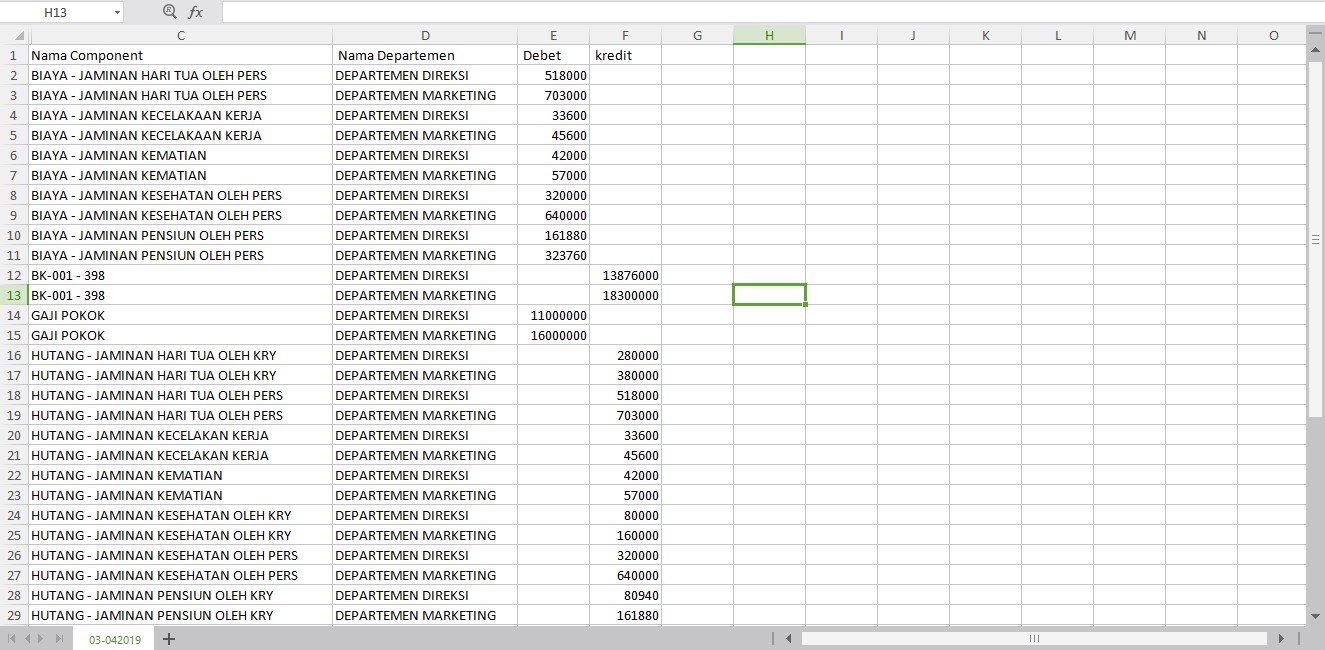This screenshot has width=1325, height=650.
Task: Open the Name Box dropdown arrow
Action: (x=117, y=13)
